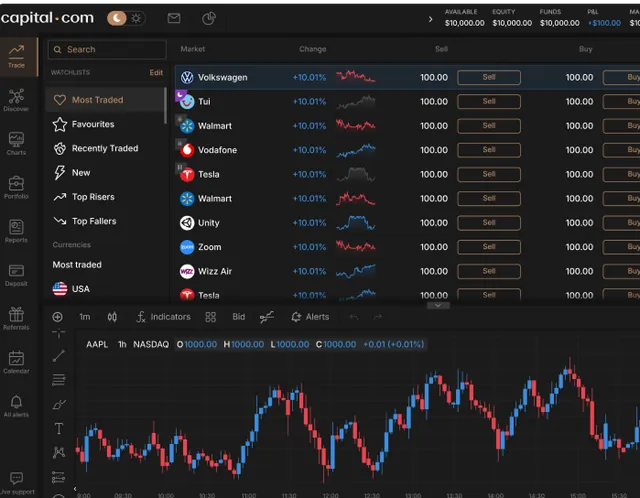The height and width of the screenshot is (498, 640).
Task: Click Sell button for Wizz Air
Action: click(489, 271)
